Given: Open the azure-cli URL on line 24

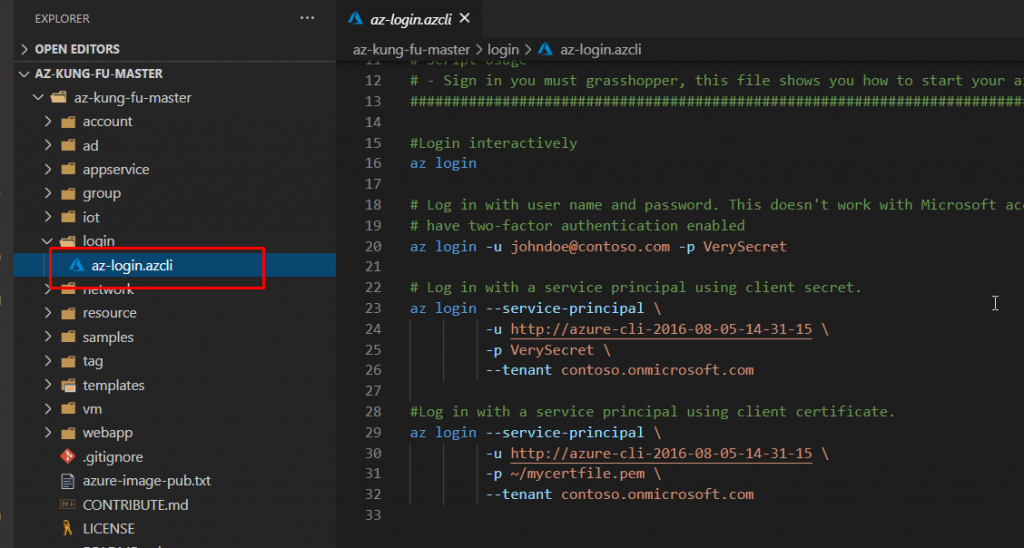Looking at the screenshot, I should (660, 329).
